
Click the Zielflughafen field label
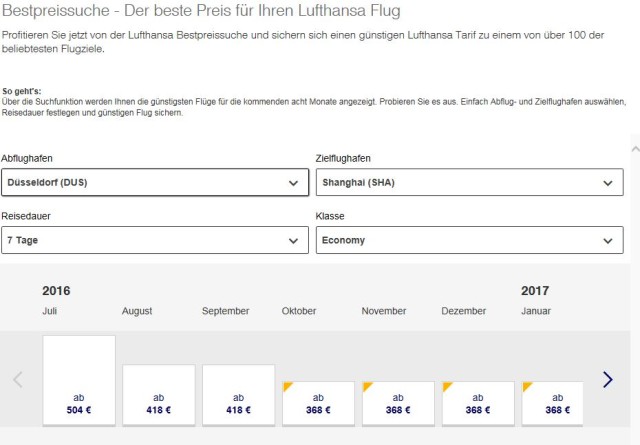343,158
